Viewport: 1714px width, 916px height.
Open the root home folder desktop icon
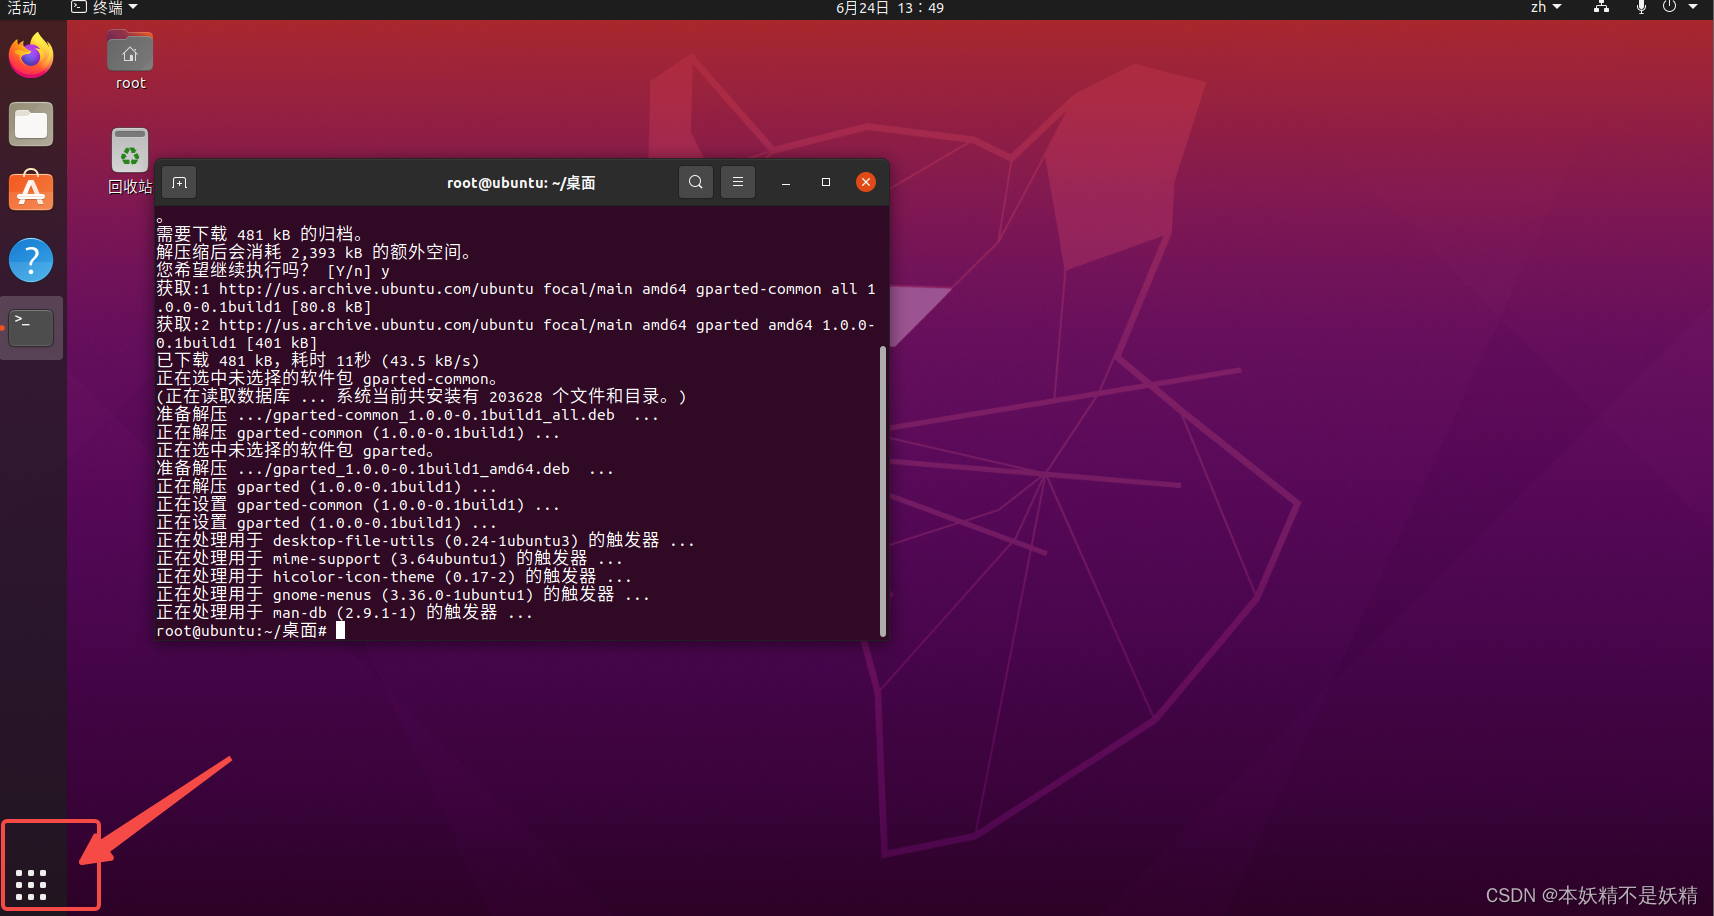[130, 61]
